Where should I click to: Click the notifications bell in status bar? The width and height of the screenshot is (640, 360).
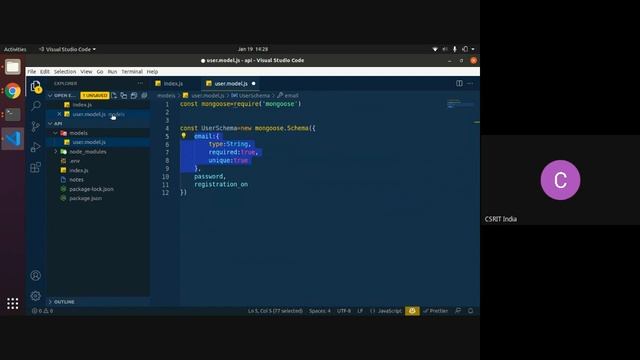pos(471,311)
